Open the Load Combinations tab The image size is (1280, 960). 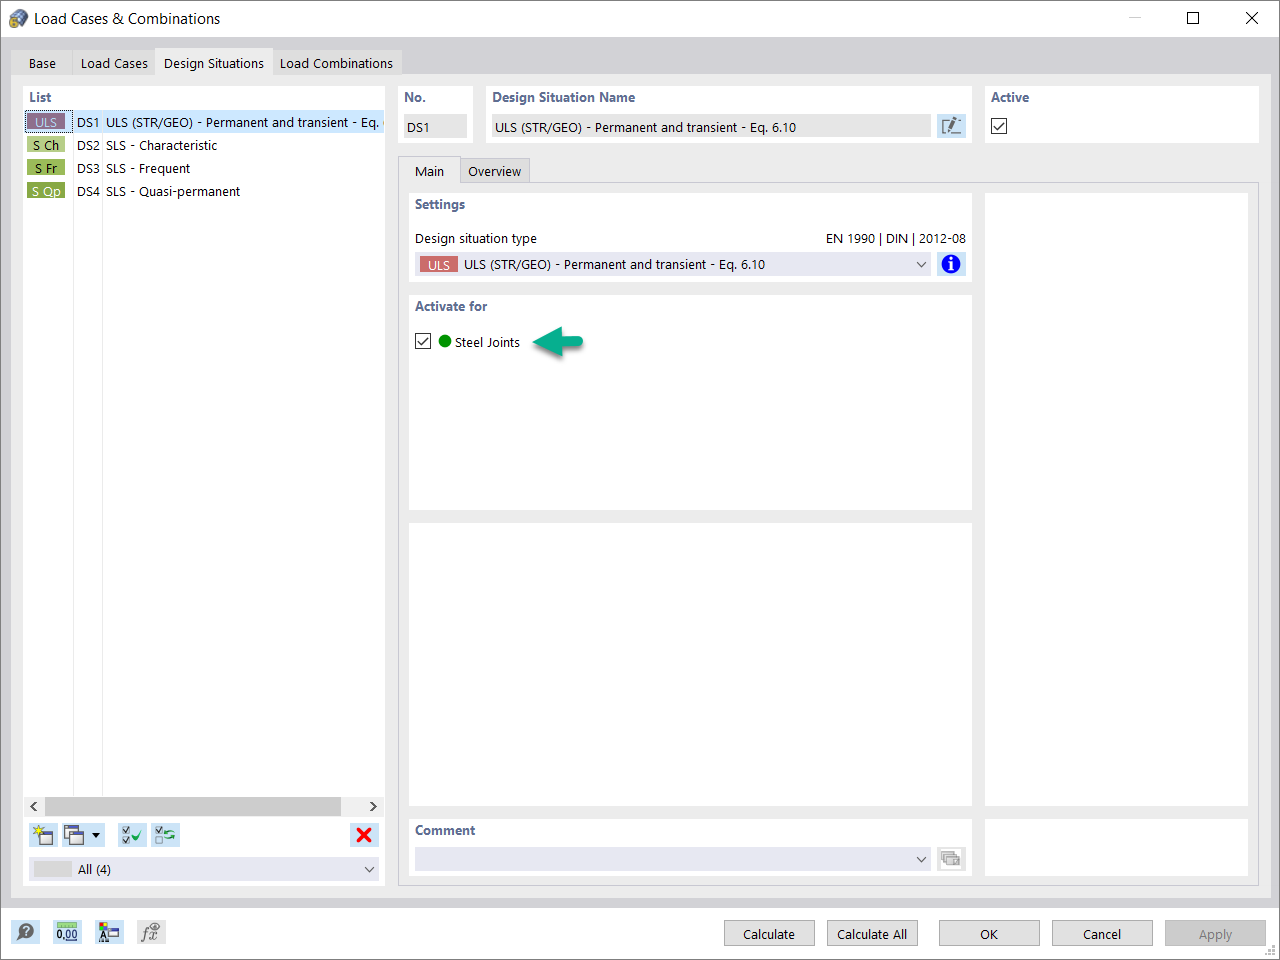336,63
